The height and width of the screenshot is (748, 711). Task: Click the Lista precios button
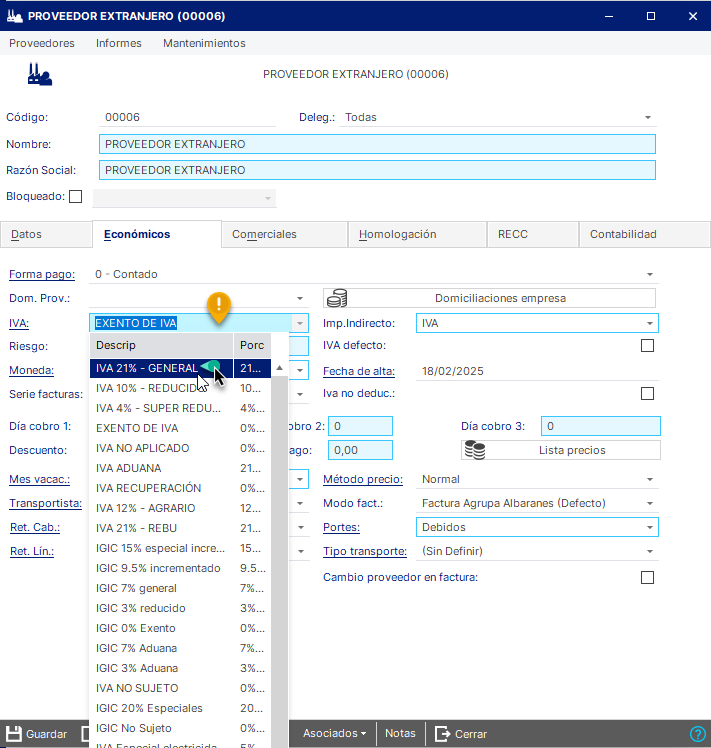pos(561,450)
